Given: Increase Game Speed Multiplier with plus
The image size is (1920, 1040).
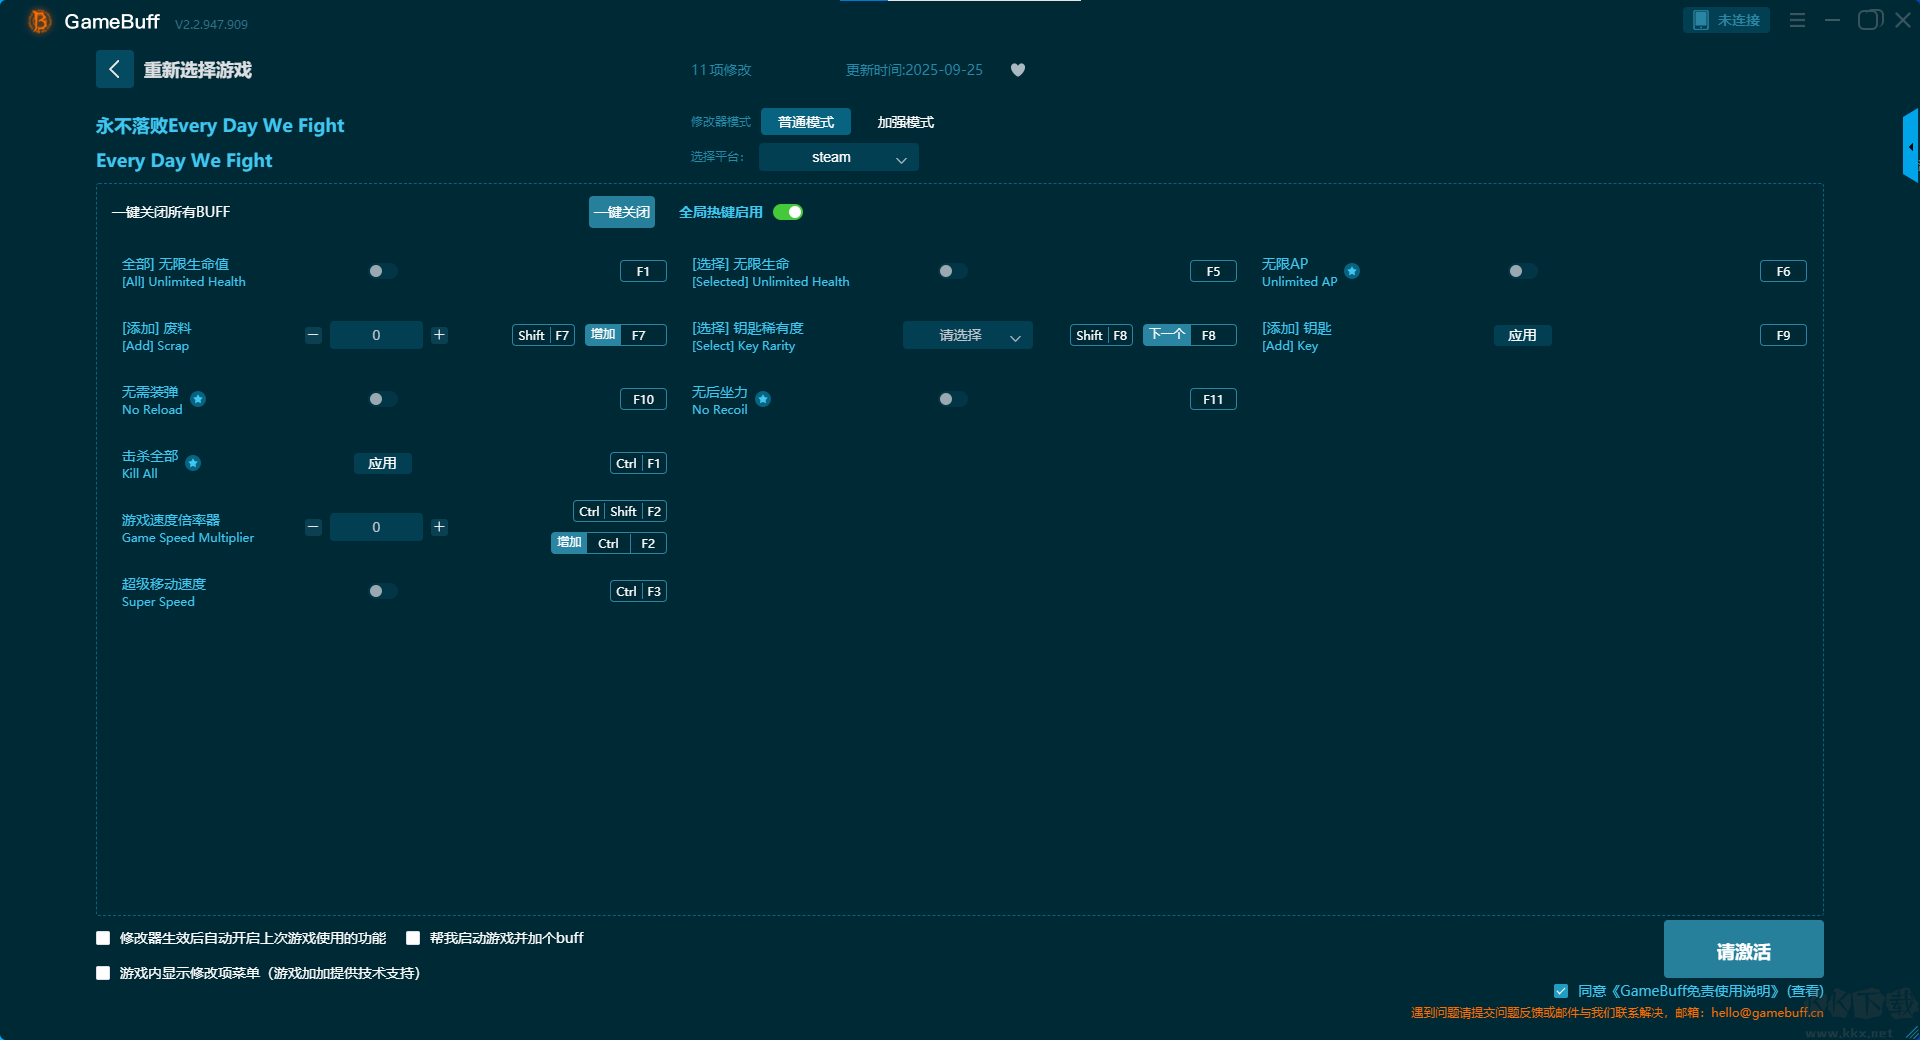Looking at the screenshot, I should pyautogui.click(x=439, y=527).
